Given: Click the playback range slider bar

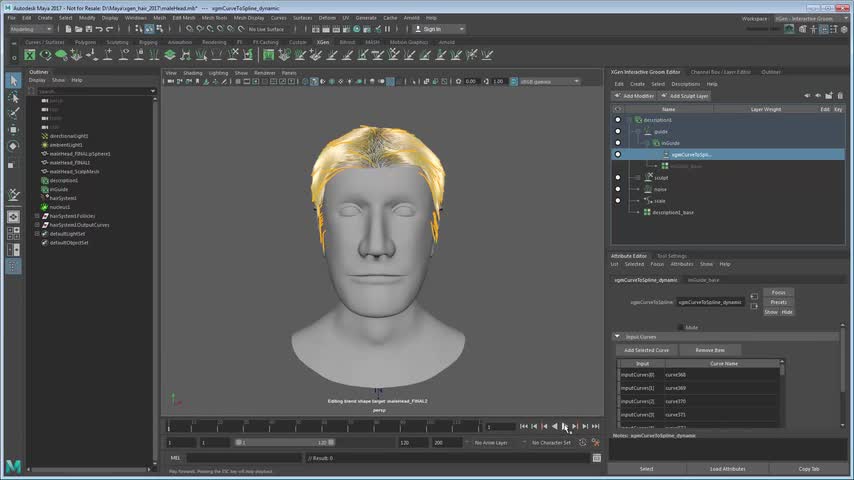Looking at the screenshot, I should coord(285,442).
